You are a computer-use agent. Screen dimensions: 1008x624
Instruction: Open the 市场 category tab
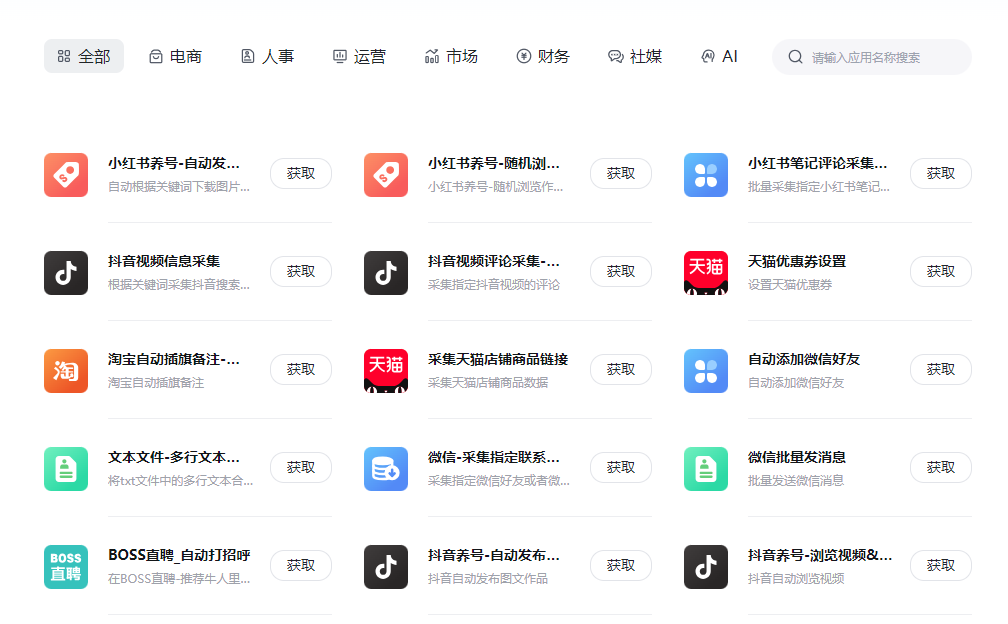[x=452, y=56]
